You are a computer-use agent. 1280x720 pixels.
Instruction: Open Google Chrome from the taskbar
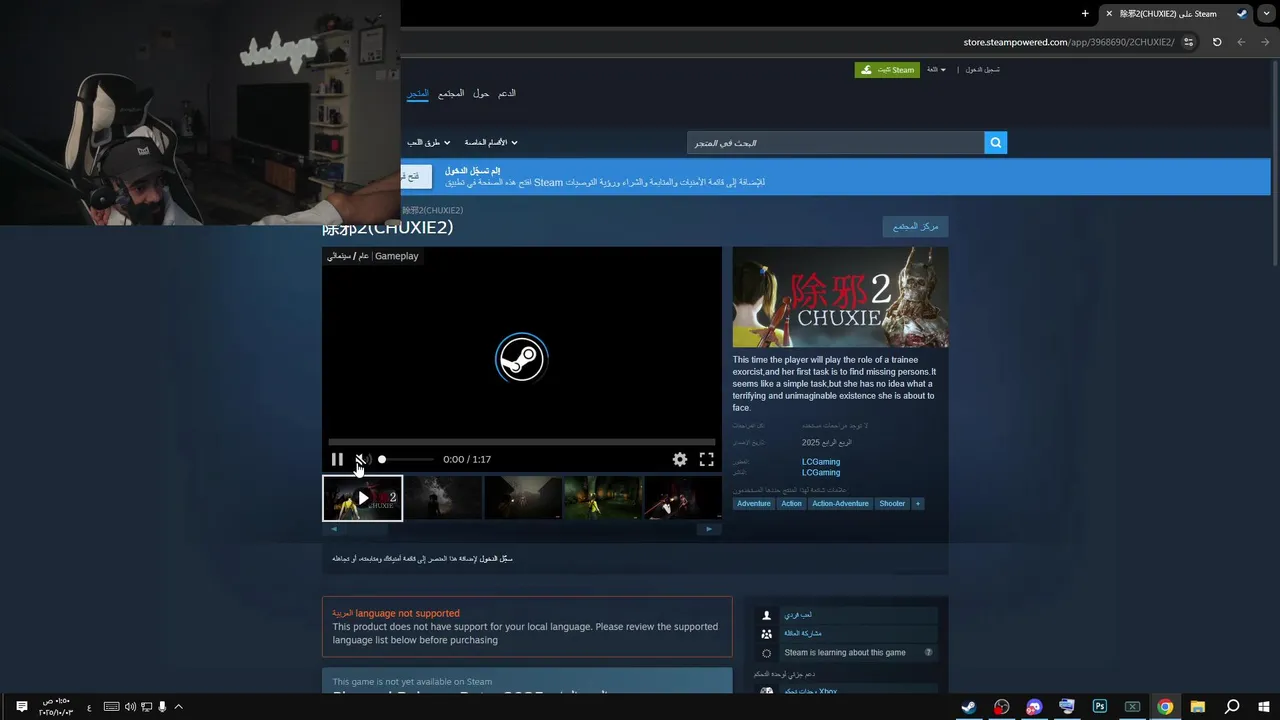1165,707
